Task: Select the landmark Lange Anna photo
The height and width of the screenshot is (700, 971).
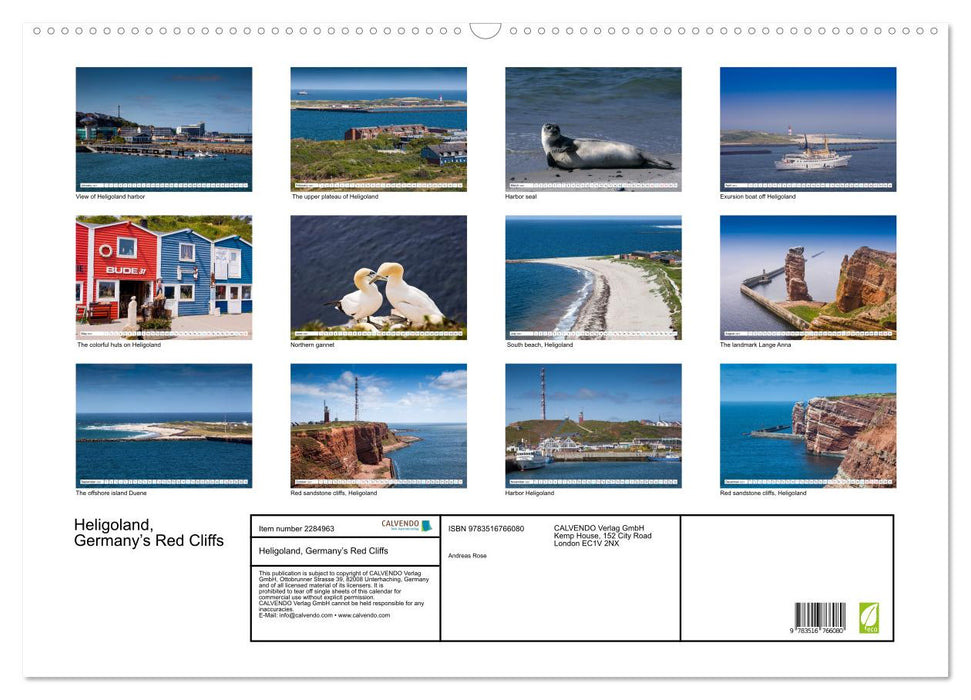Action: click(808, 277)
